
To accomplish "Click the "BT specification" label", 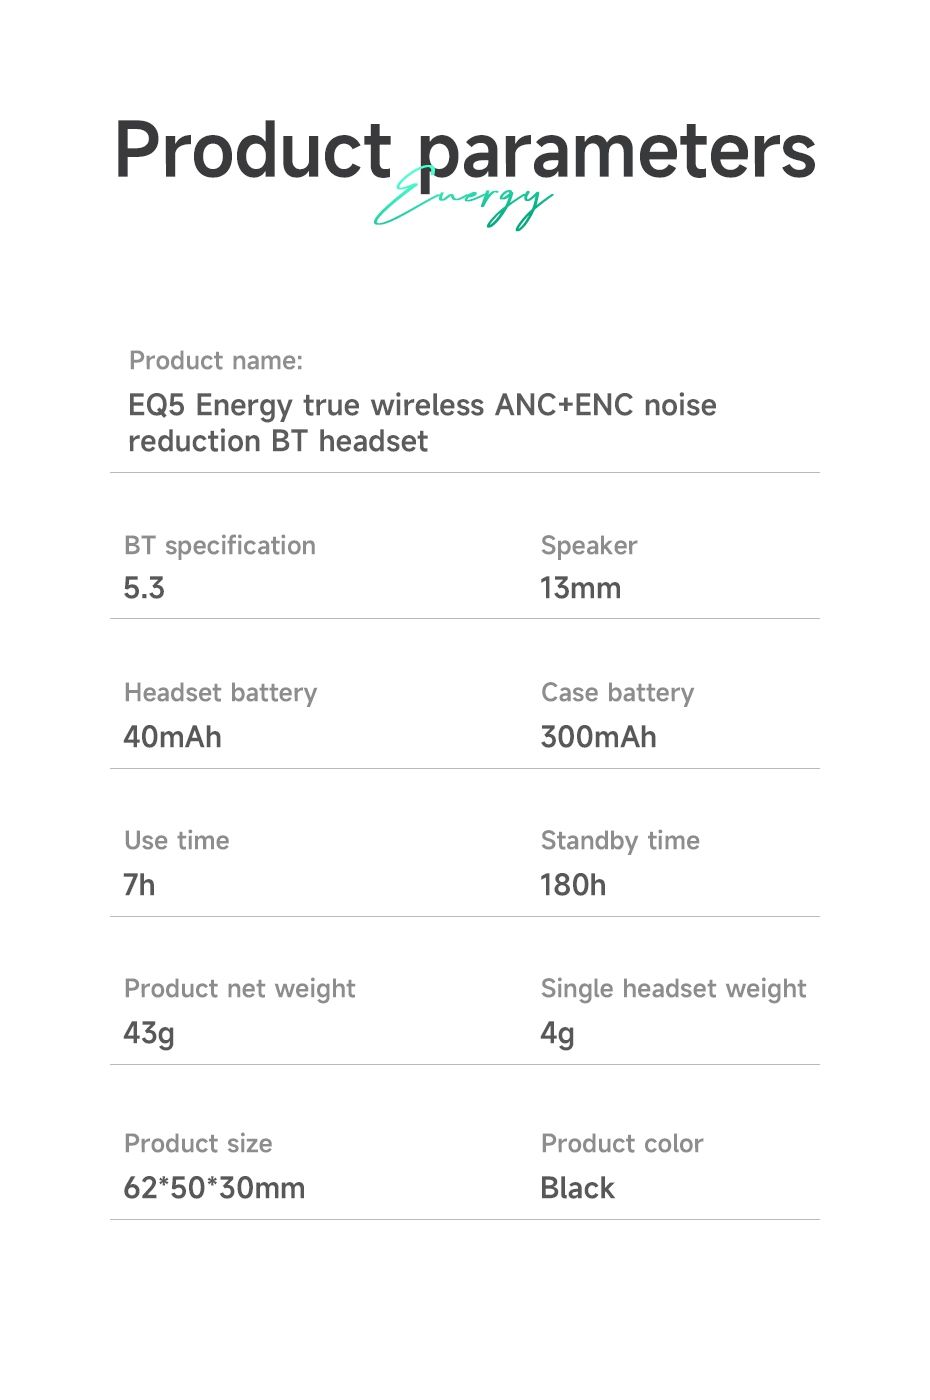I will pyautogui.click(x=220, y=545).
